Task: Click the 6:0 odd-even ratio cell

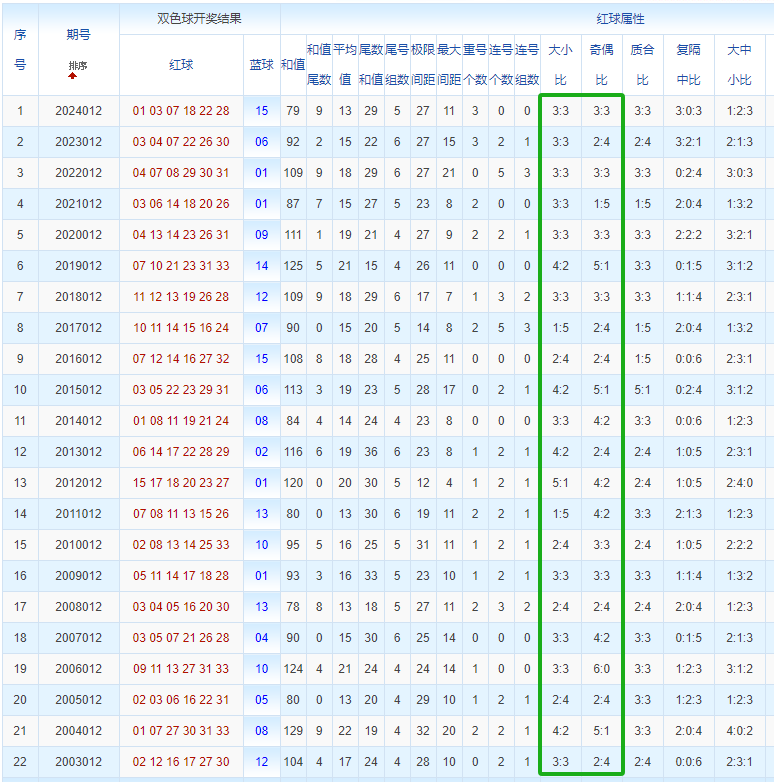Action: (601, 669)
